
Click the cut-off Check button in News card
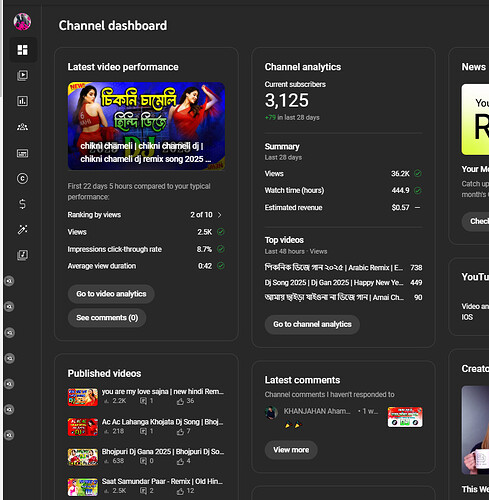click(x=475, y=221)
